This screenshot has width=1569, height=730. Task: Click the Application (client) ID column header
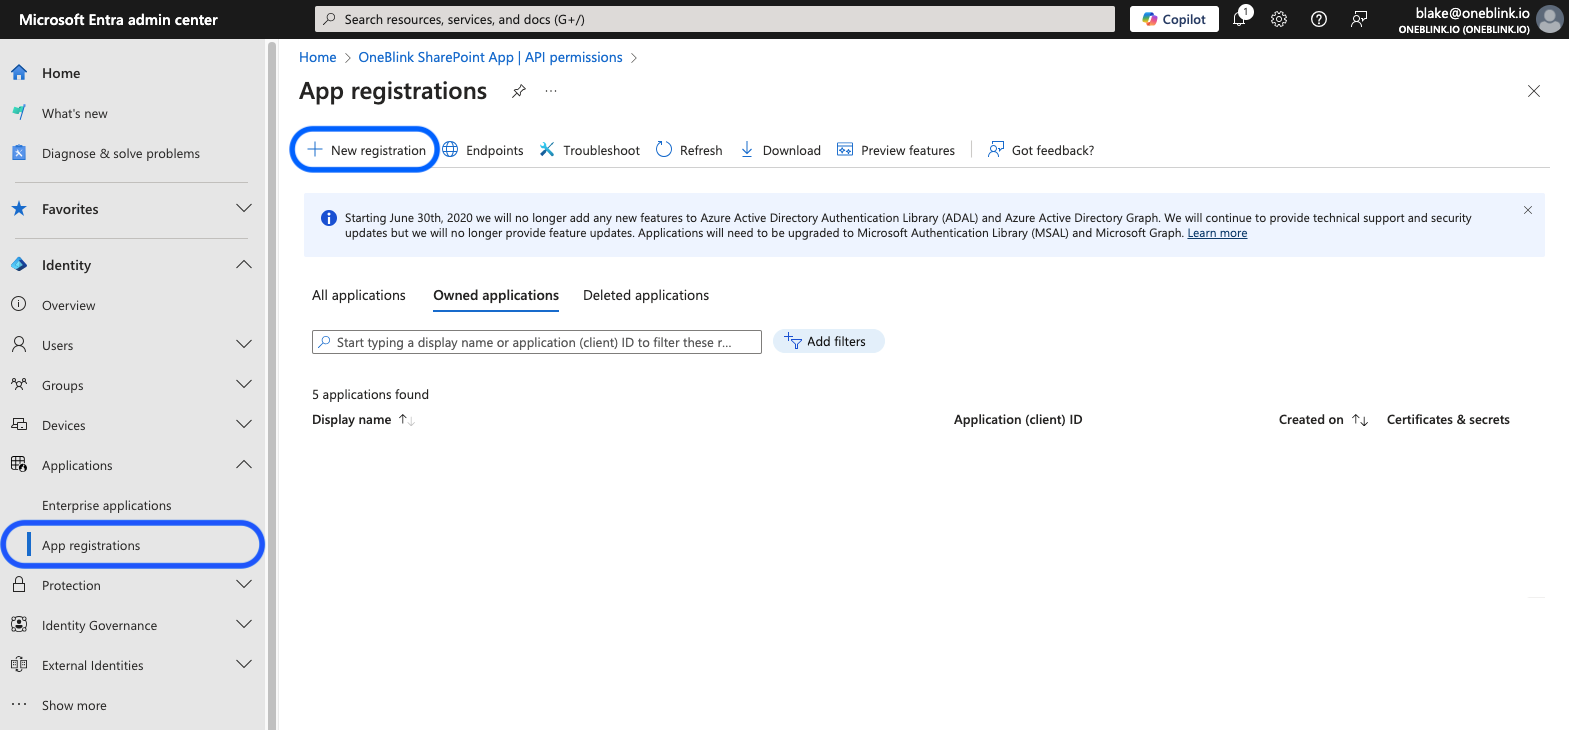pyautogui.click(x=1018, y=420)
